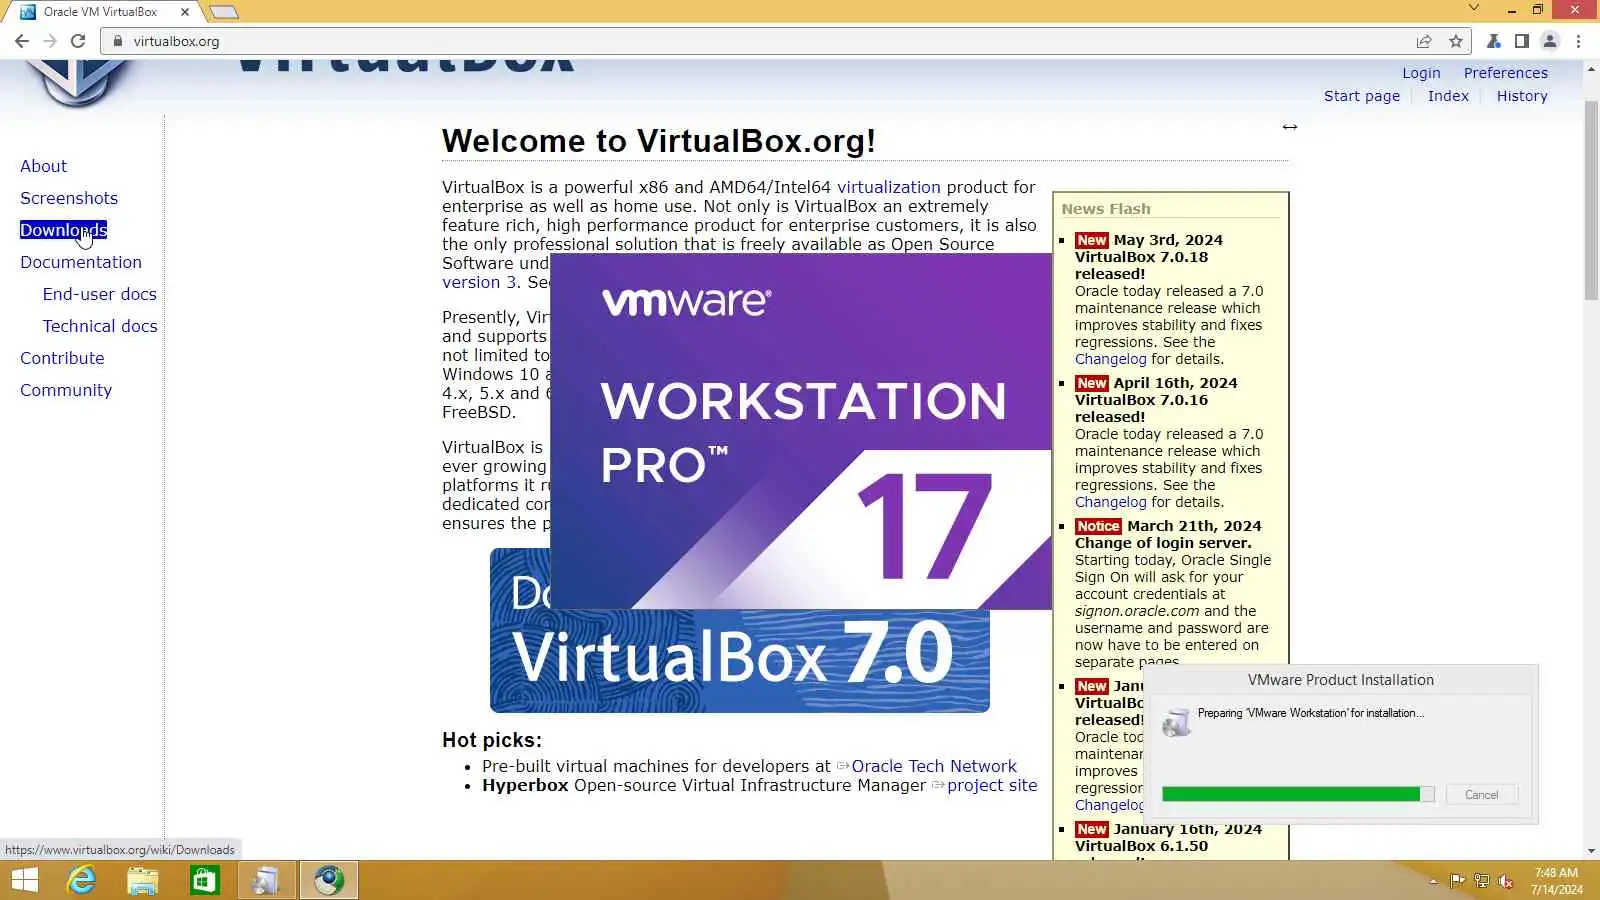The width and height of the screenshot is (1600, 900).
Task: Open the browser side panel icon
Action: point(1521,41)
